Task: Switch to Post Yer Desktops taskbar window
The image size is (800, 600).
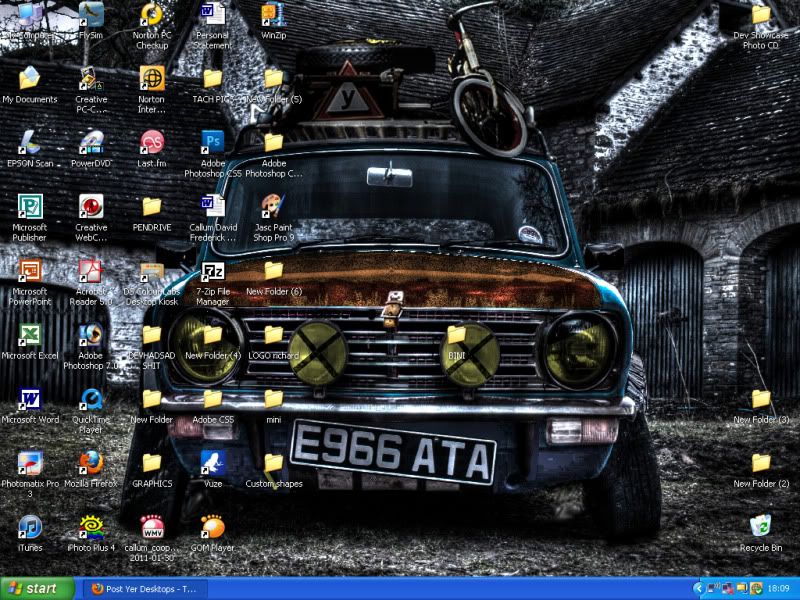Action: click(143, 588)
